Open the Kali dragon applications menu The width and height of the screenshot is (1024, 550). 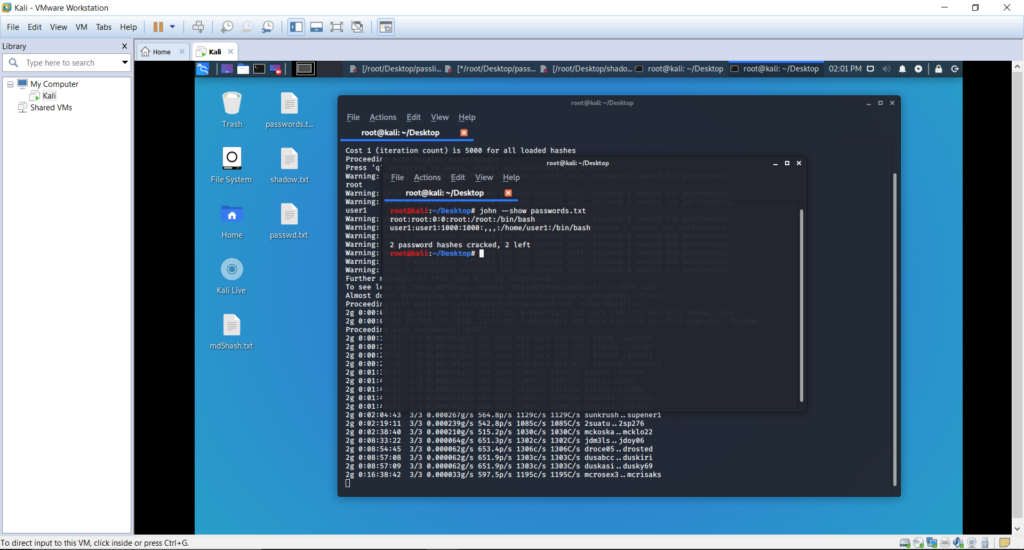tap(203, 69)
